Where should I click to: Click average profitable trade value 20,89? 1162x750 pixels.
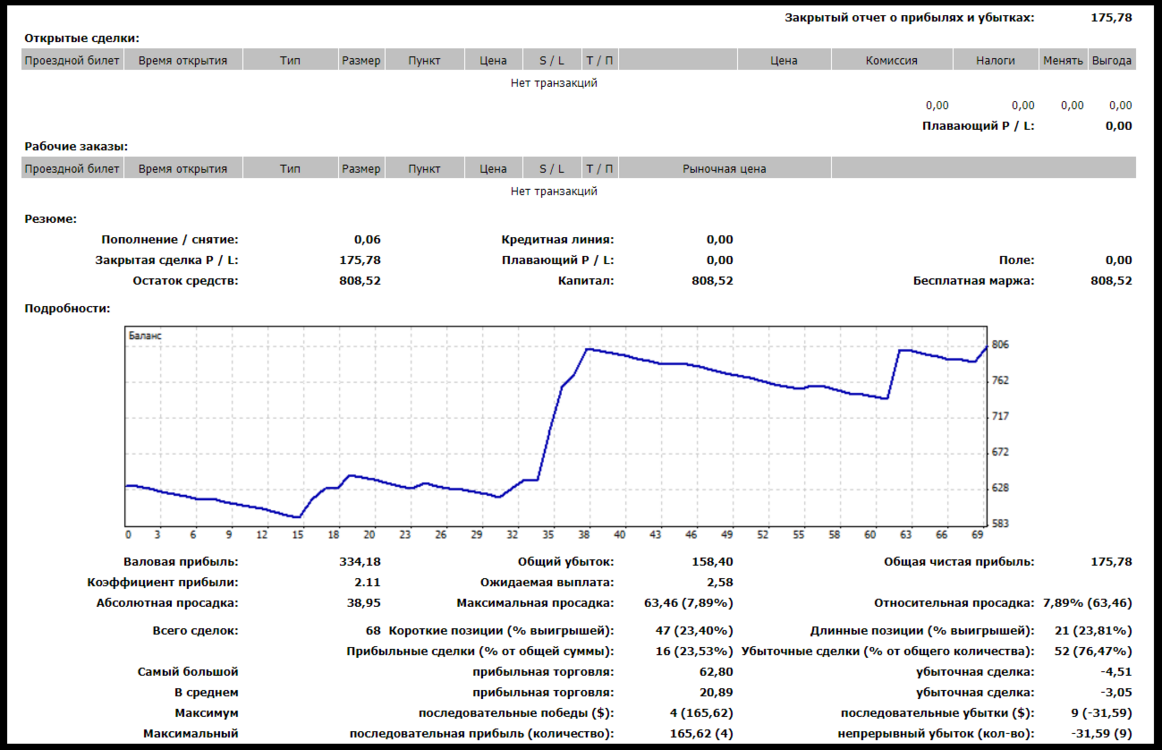point(716,692)
